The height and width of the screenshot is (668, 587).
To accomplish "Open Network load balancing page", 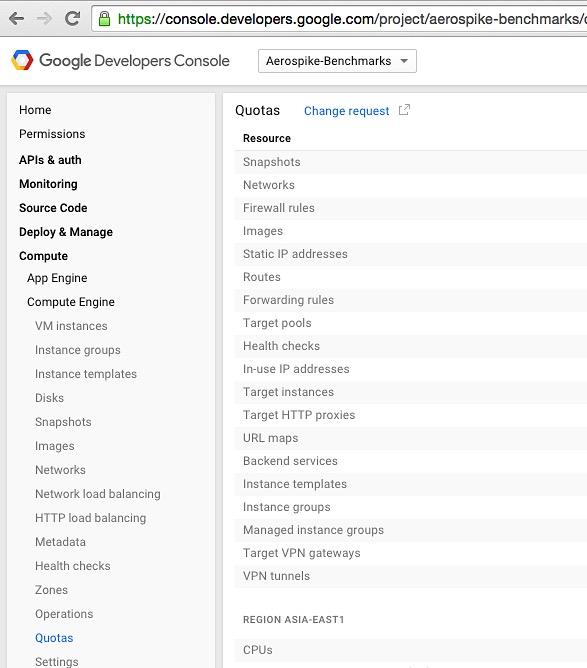I will pyautogui.click(x=98, y=494).
